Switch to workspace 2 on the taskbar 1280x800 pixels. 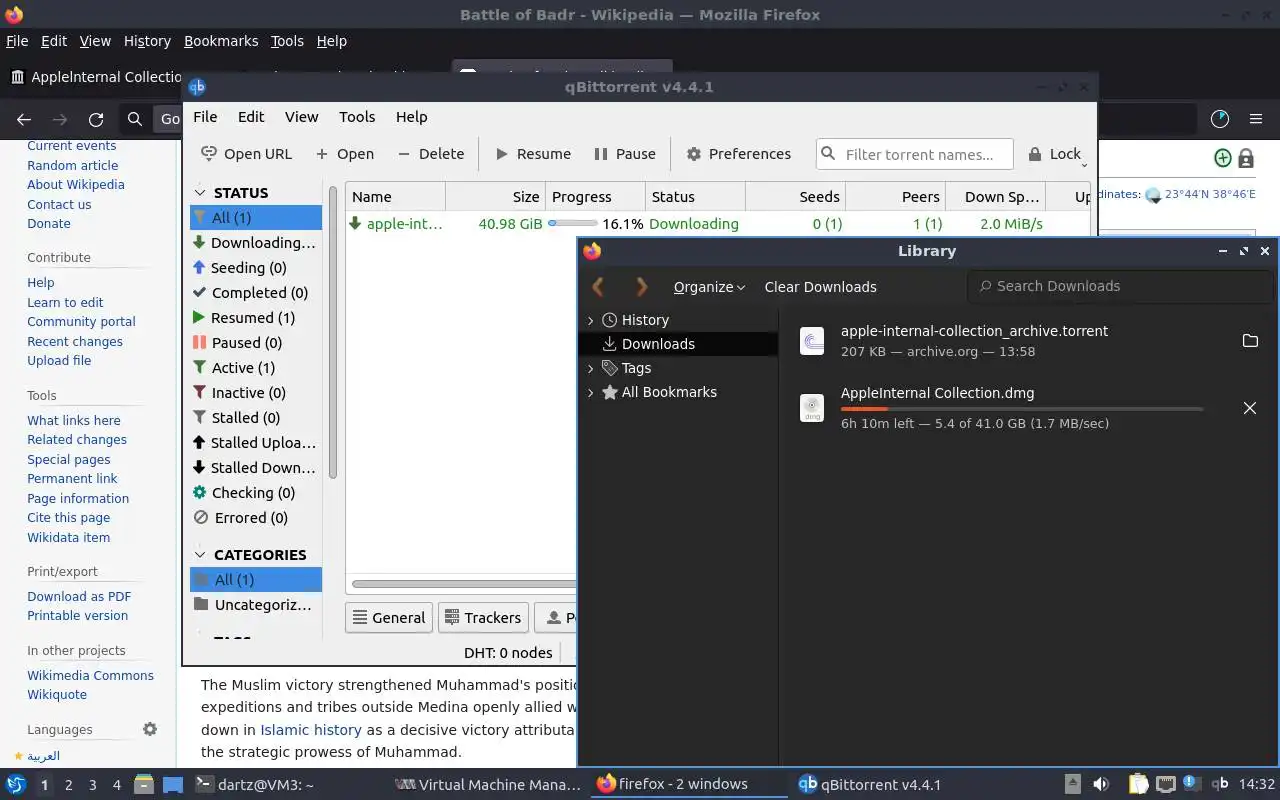[x=68, y=785]
